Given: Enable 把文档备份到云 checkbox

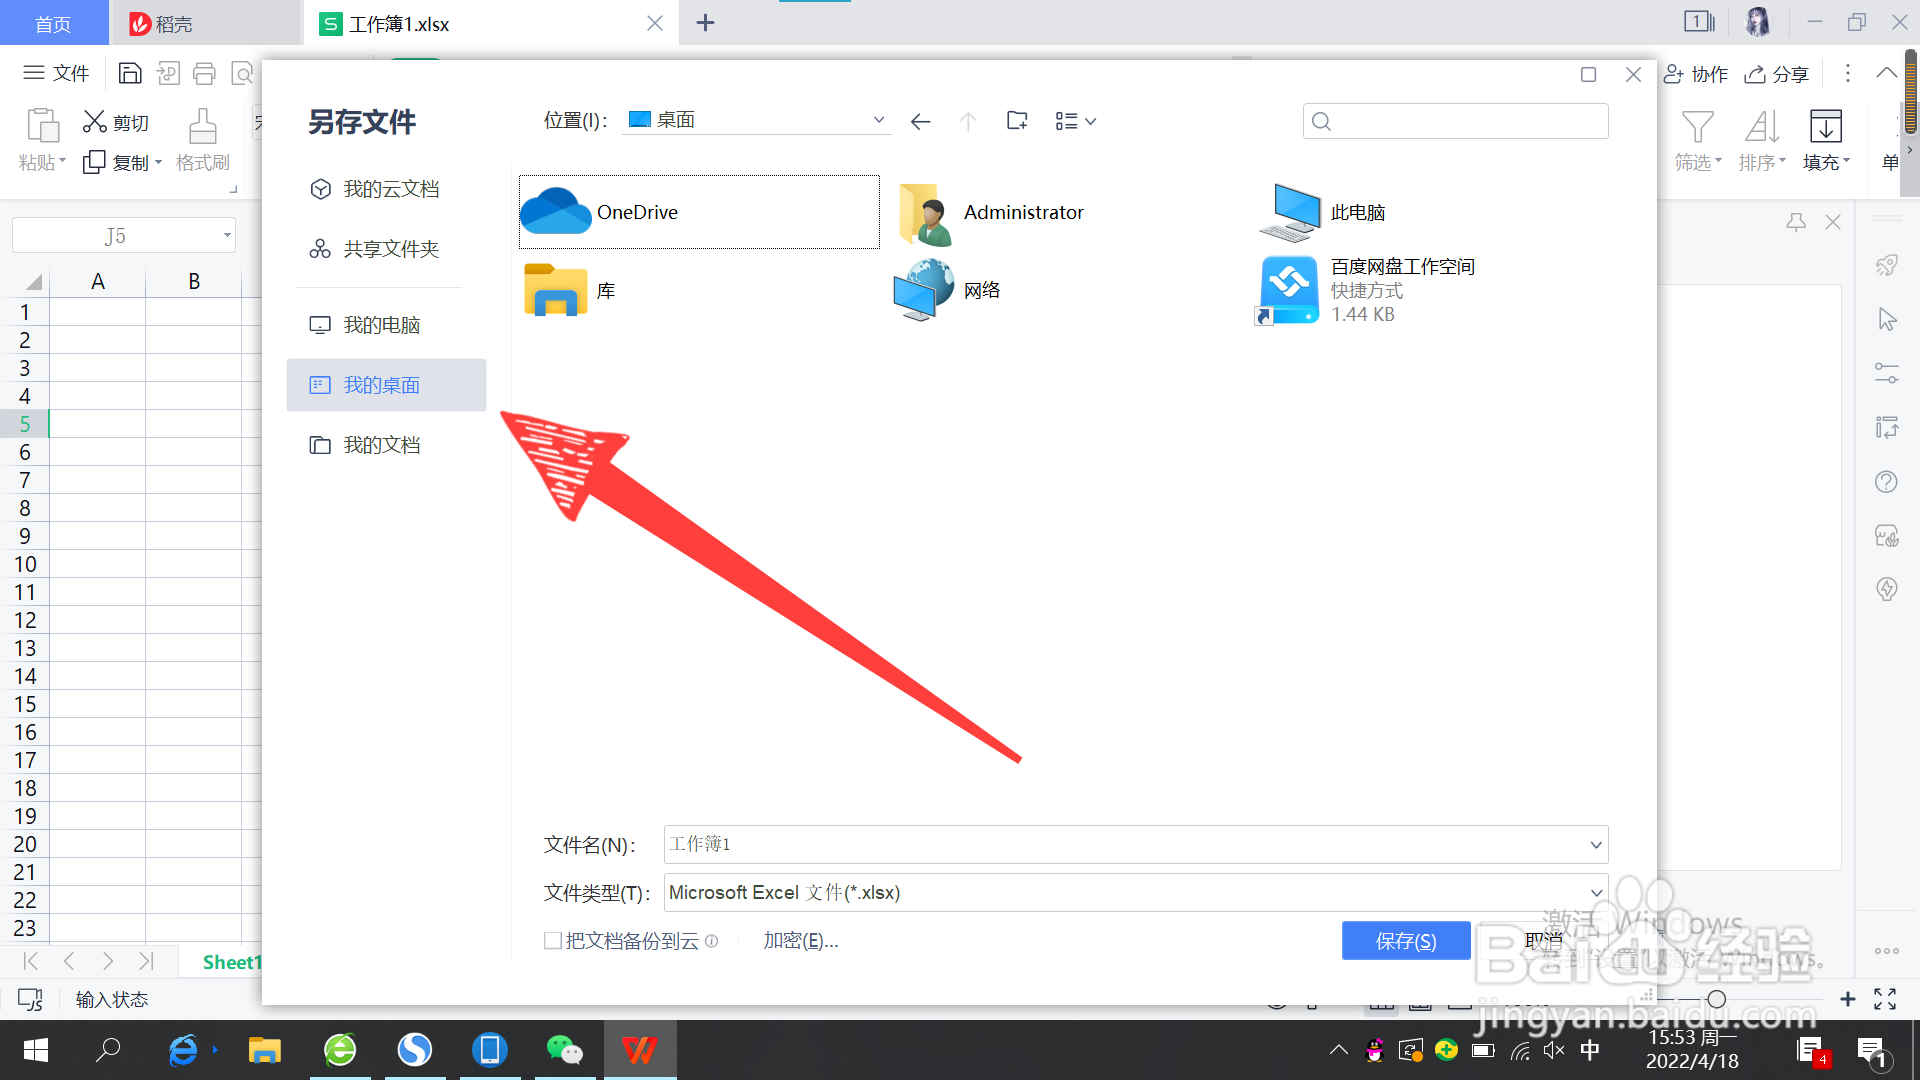Looking at the screenshot, I should [x=553, y=941].
